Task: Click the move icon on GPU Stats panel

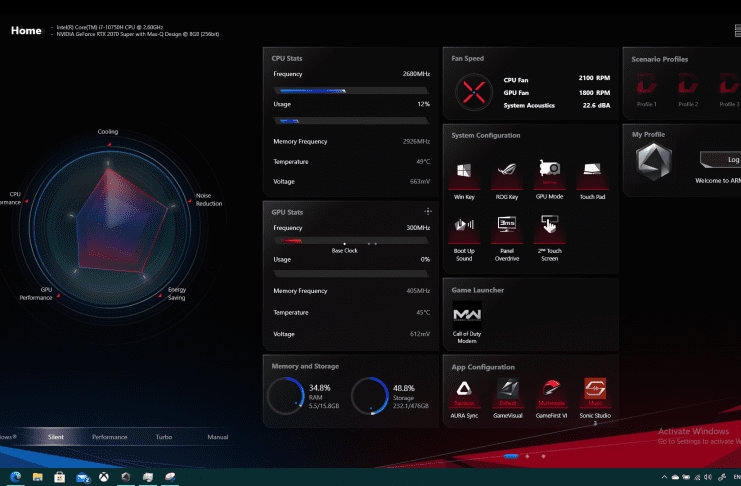Action: tap(428, 211)
